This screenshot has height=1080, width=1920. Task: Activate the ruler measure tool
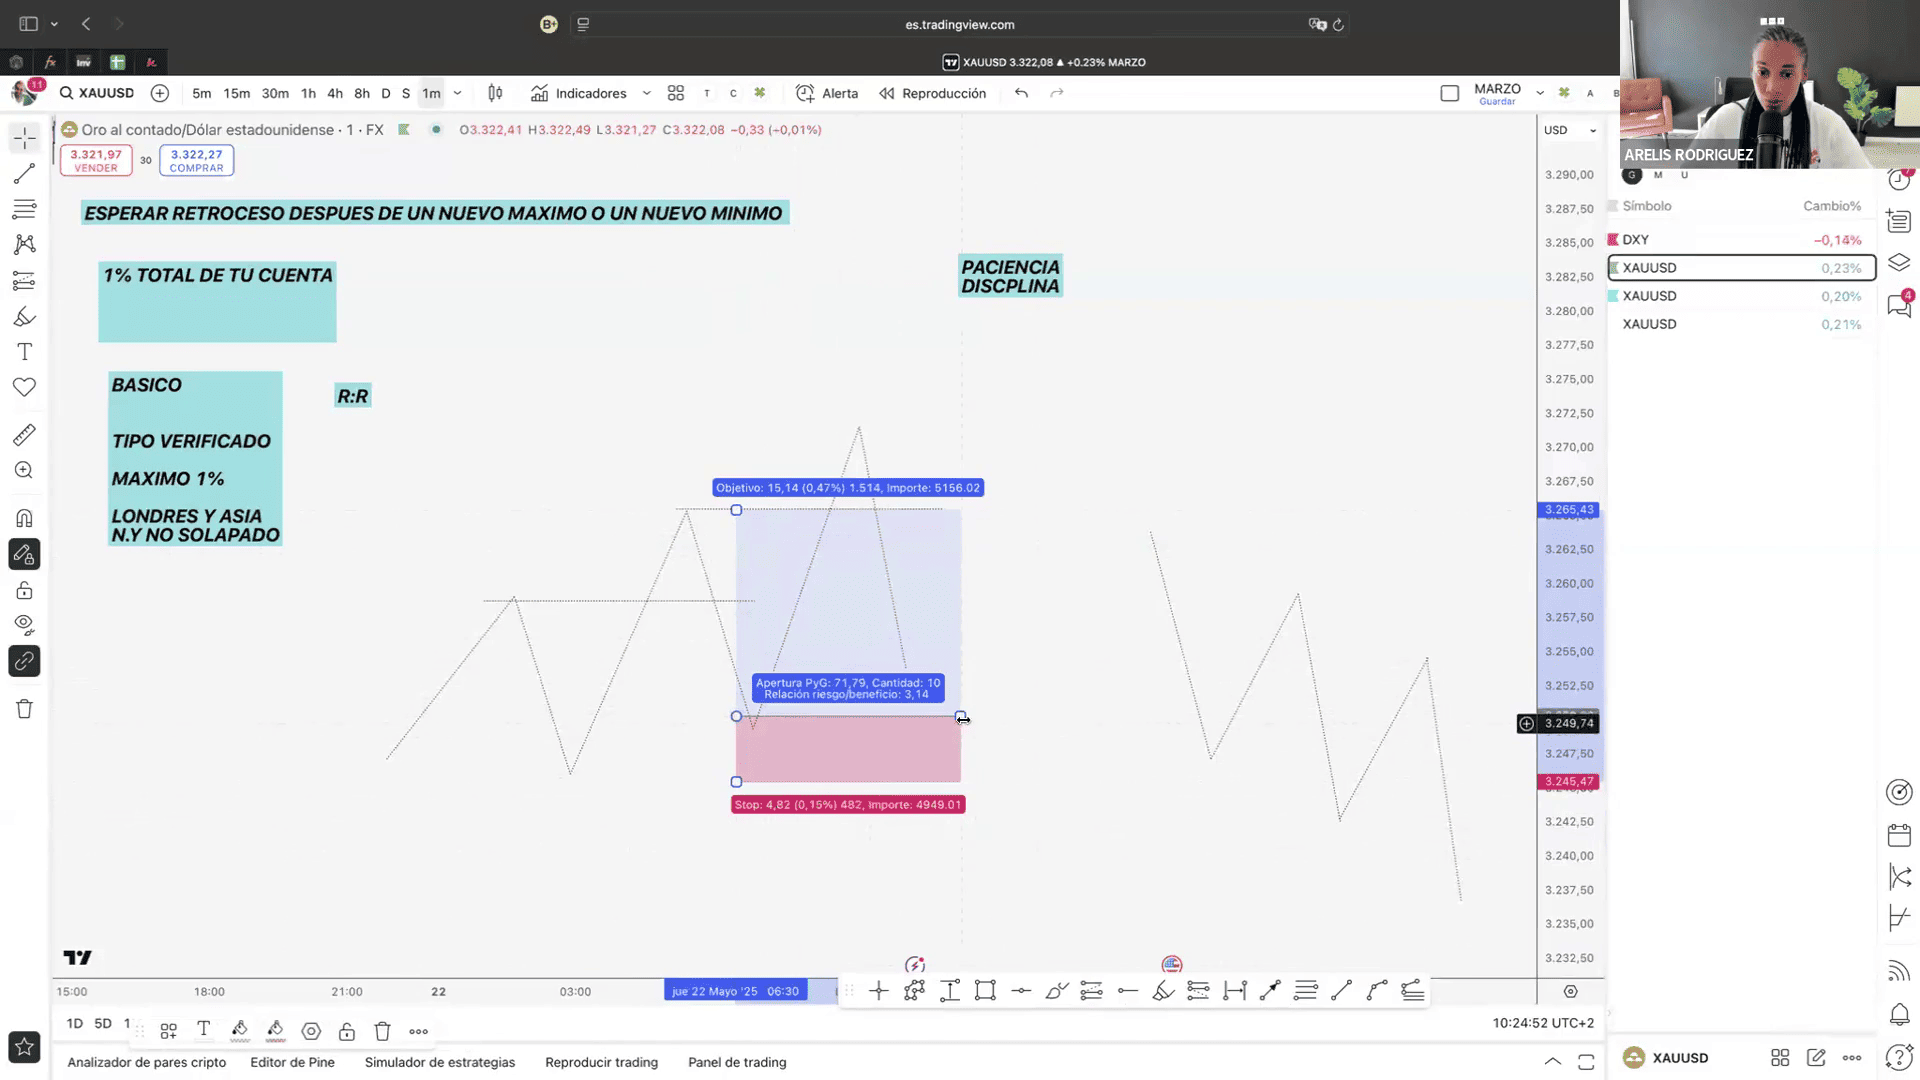tap(24, 435)
